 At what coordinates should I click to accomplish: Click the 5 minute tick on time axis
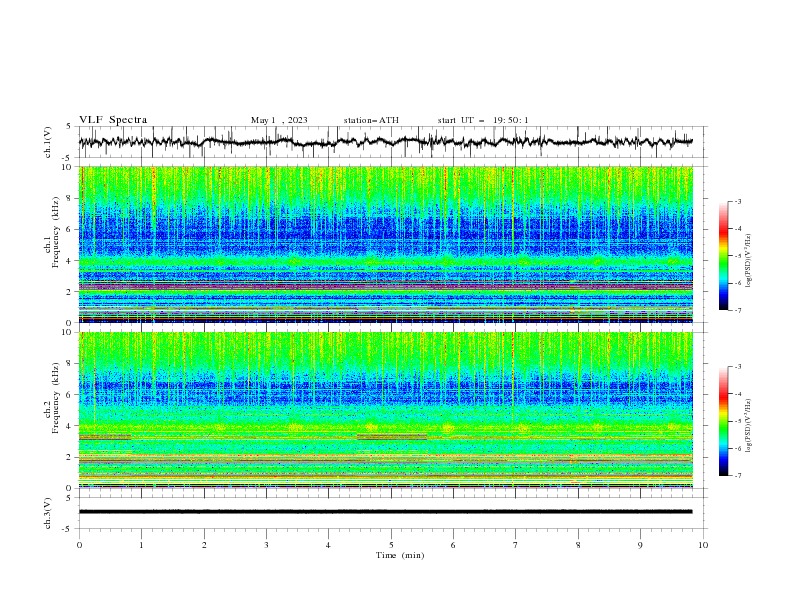coord(391,545)
